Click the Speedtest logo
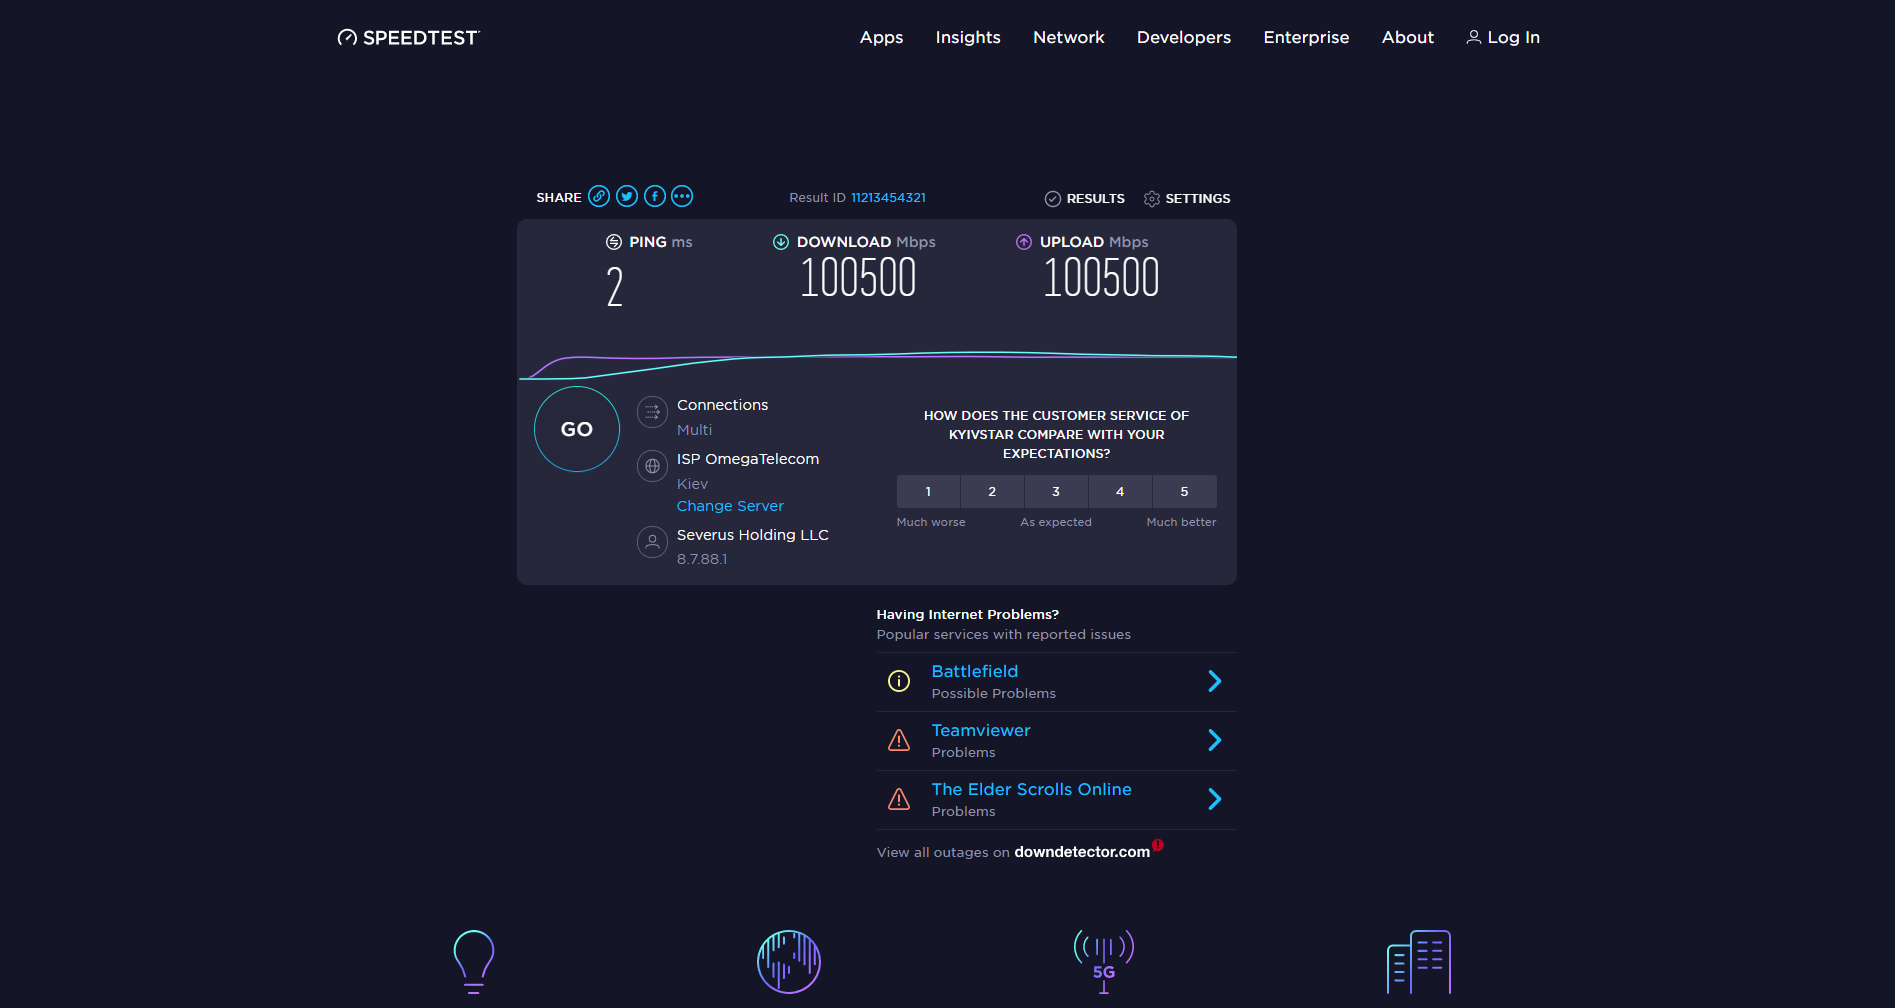Image resolution: width=1895 pixels, height=1008 pixels. [x=408, y=38]
